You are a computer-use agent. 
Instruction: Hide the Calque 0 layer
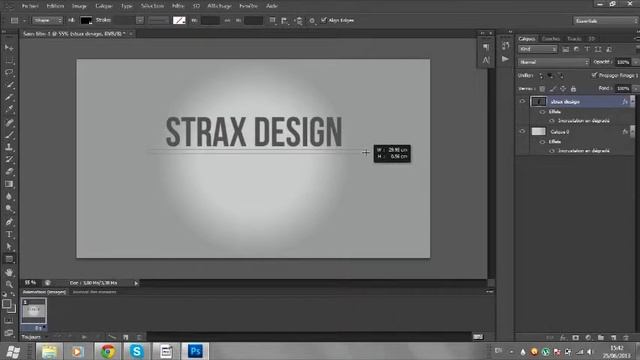coord(522,131)
